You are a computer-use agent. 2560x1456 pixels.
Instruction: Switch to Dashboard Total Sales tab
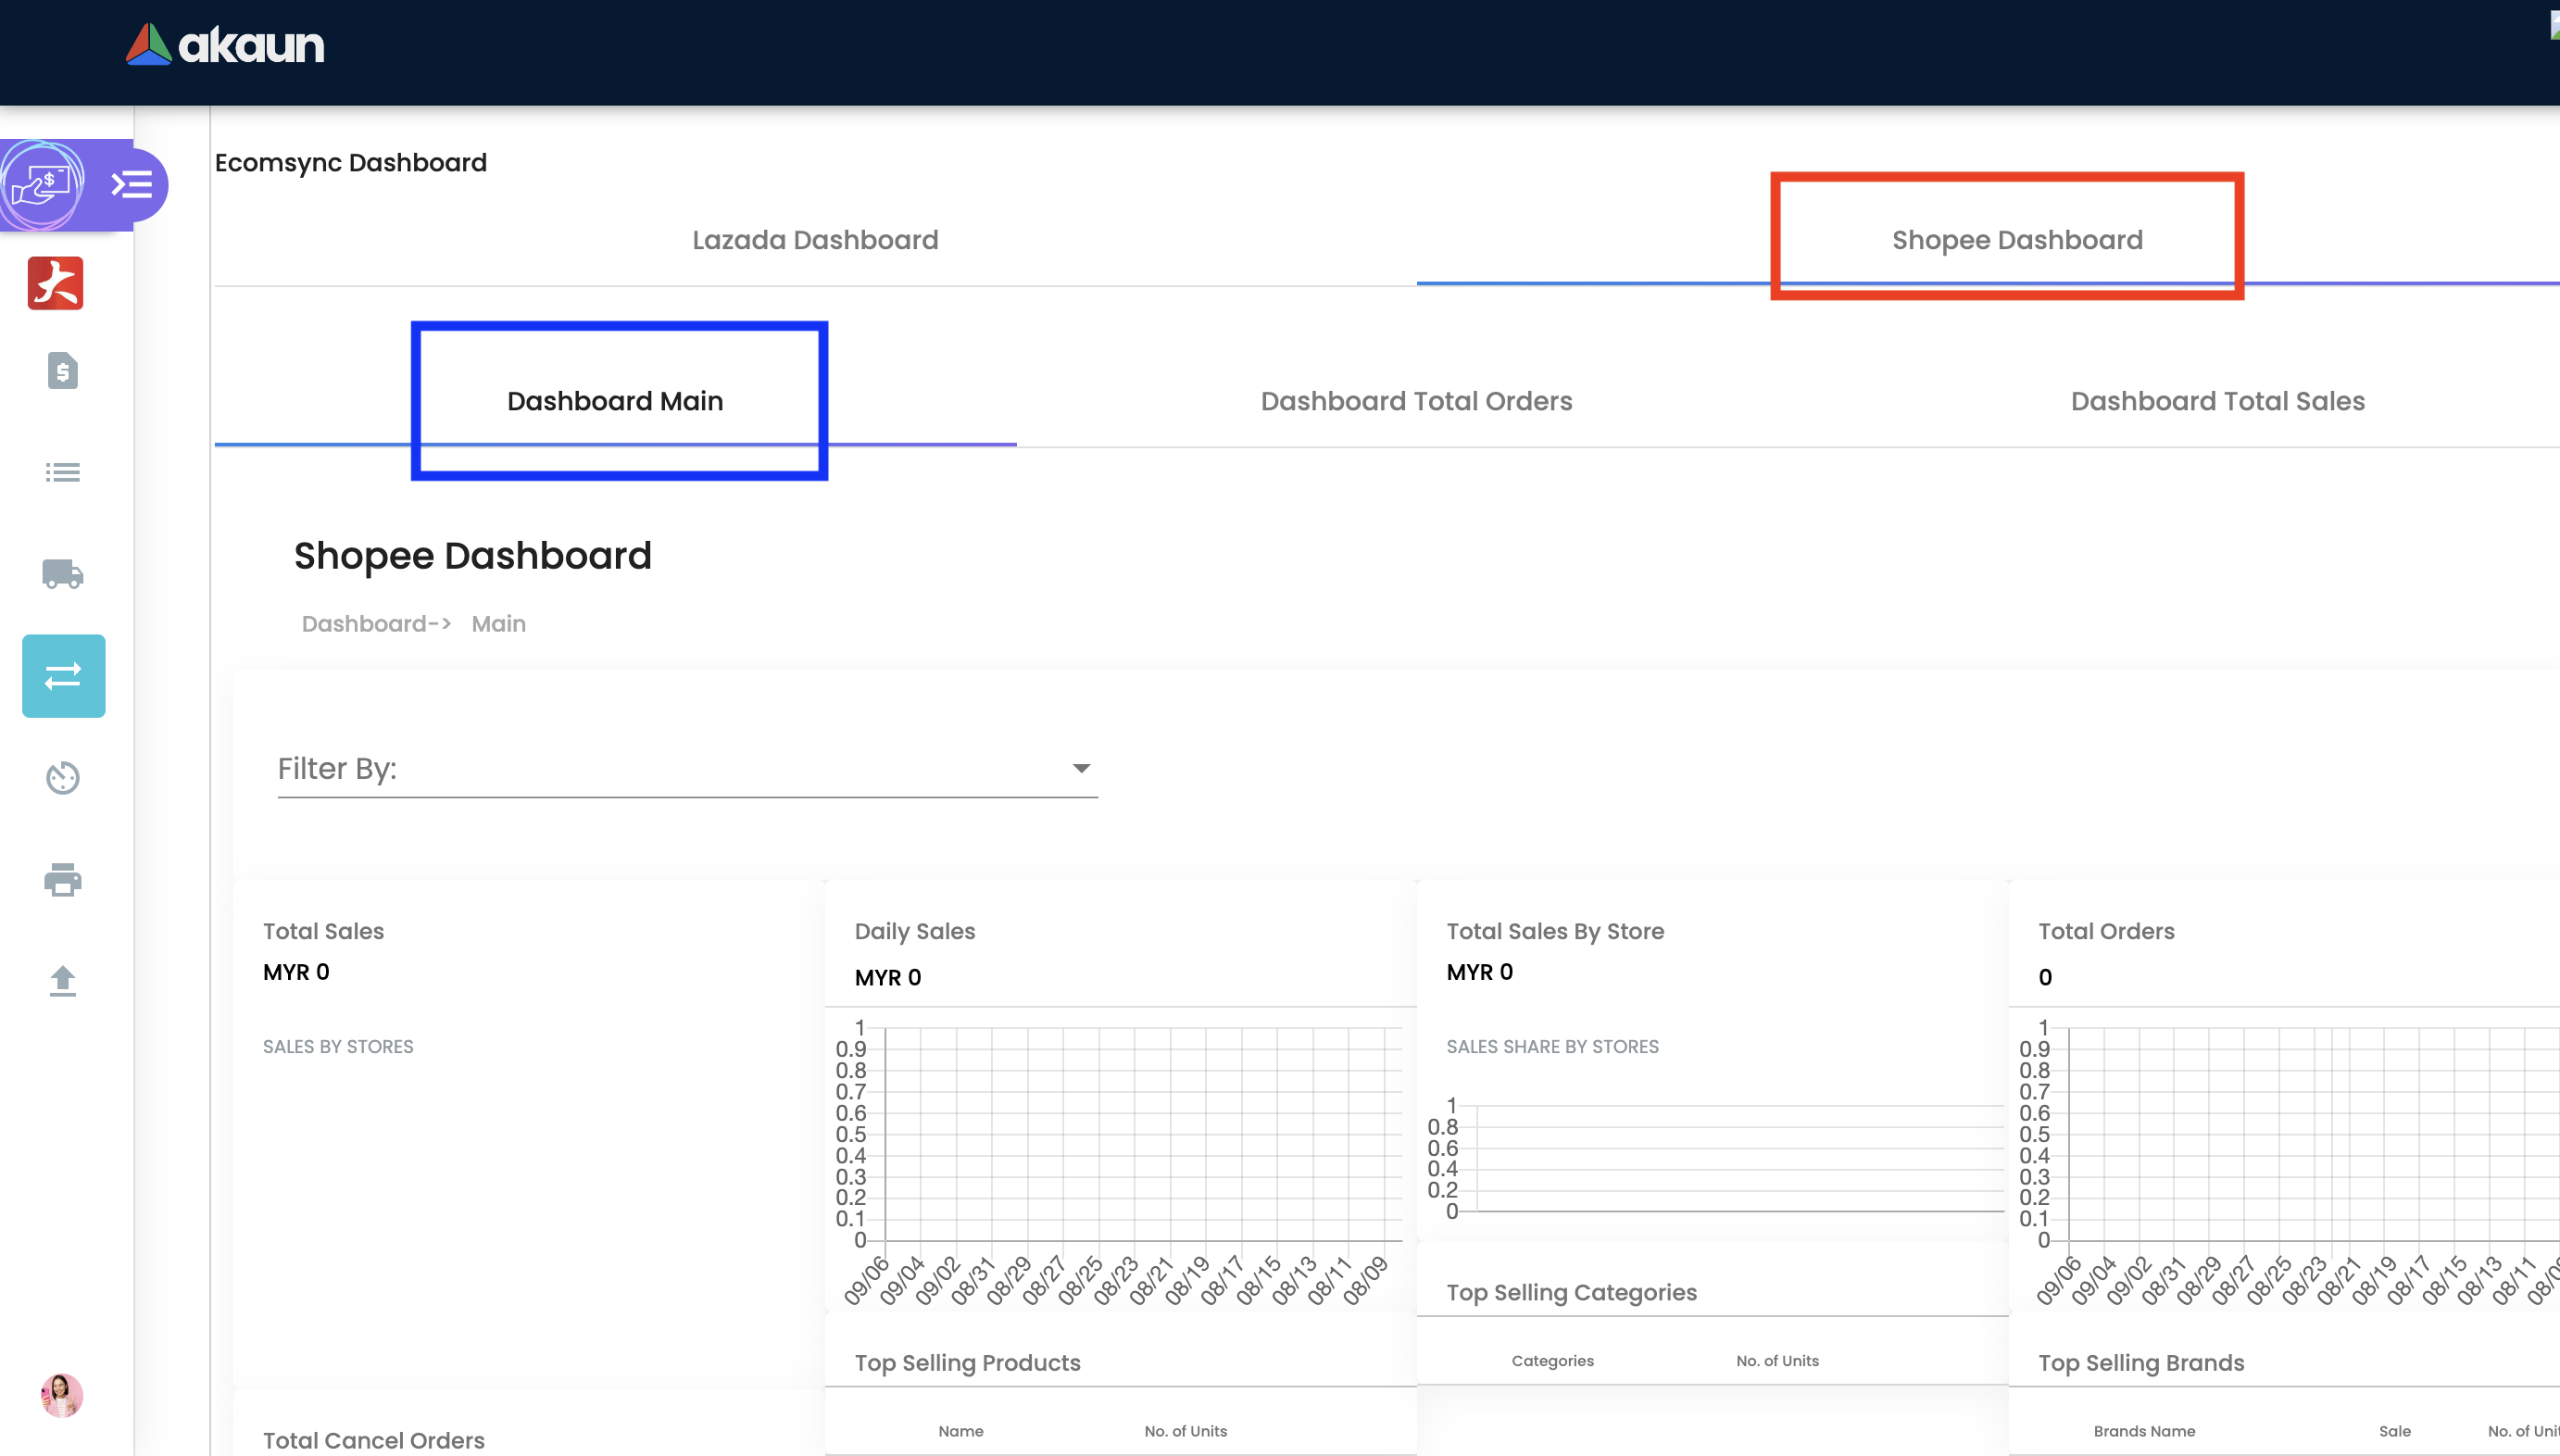coord(2217,401)
